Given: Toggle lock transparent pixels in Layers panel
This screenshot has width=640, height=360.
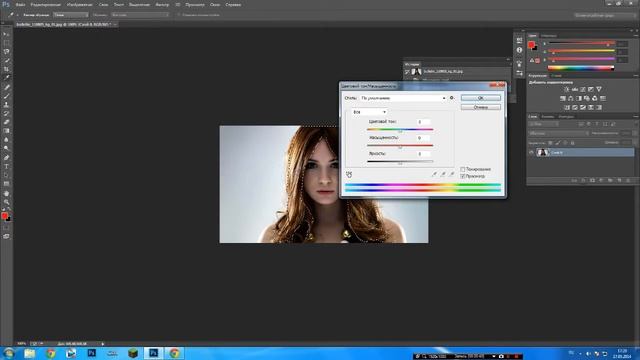Looking at the screenshot, I should pyautogui.click(x=550, y=143).
